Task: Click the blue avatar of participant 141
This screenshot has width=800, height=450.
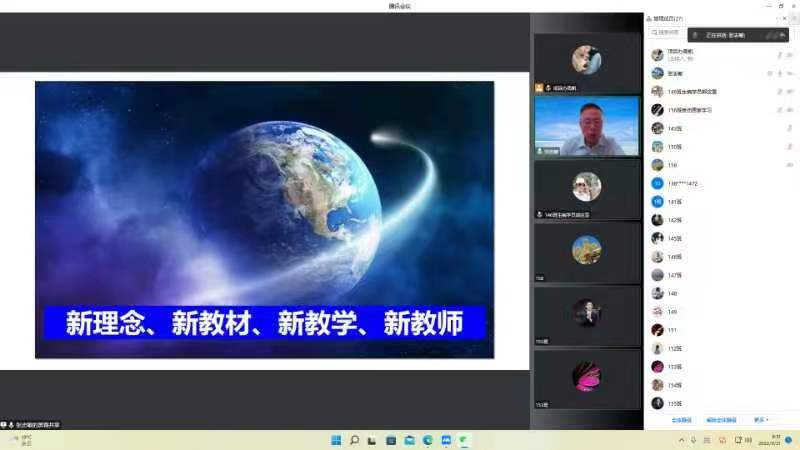Action: click(657, 202)
